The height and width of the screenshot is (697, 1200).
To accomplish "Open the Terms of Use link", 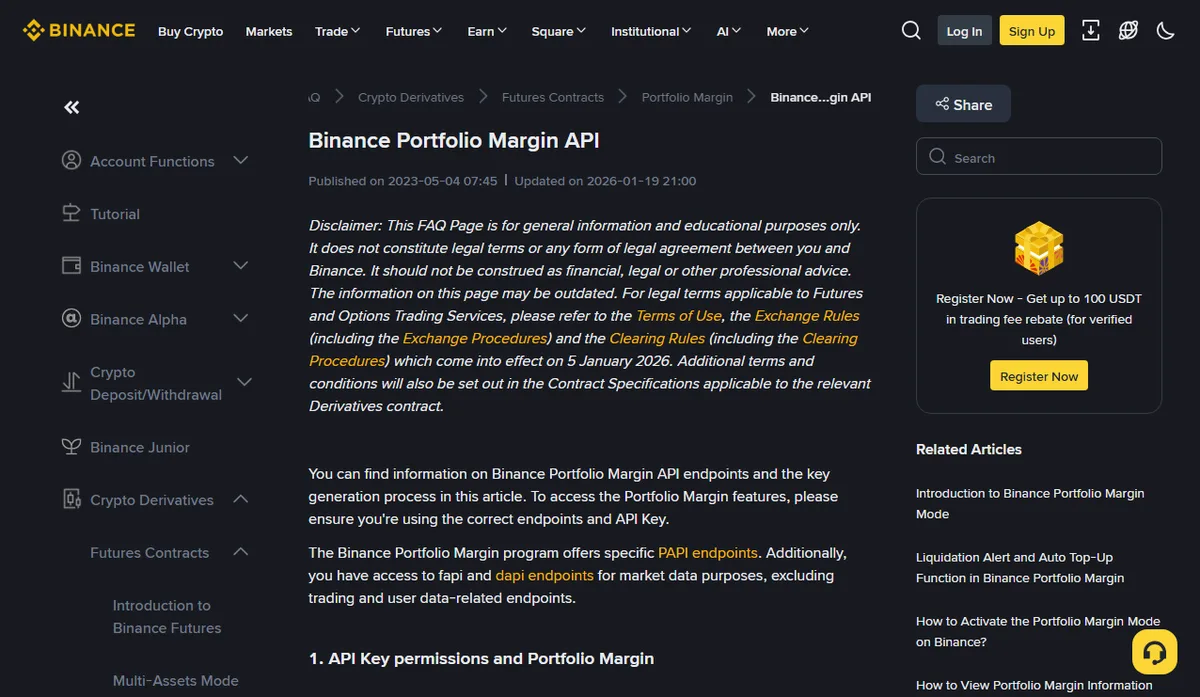I will click(x=678, y=315).
